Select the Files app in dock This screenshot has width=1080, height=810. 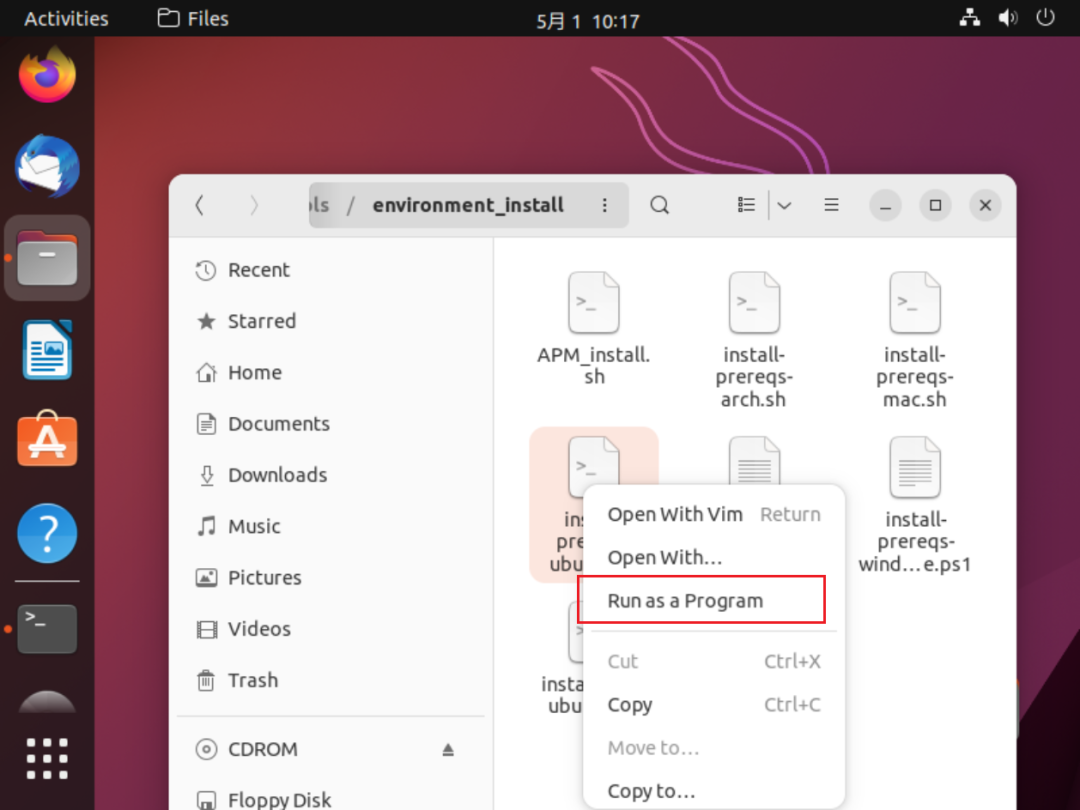47,258
